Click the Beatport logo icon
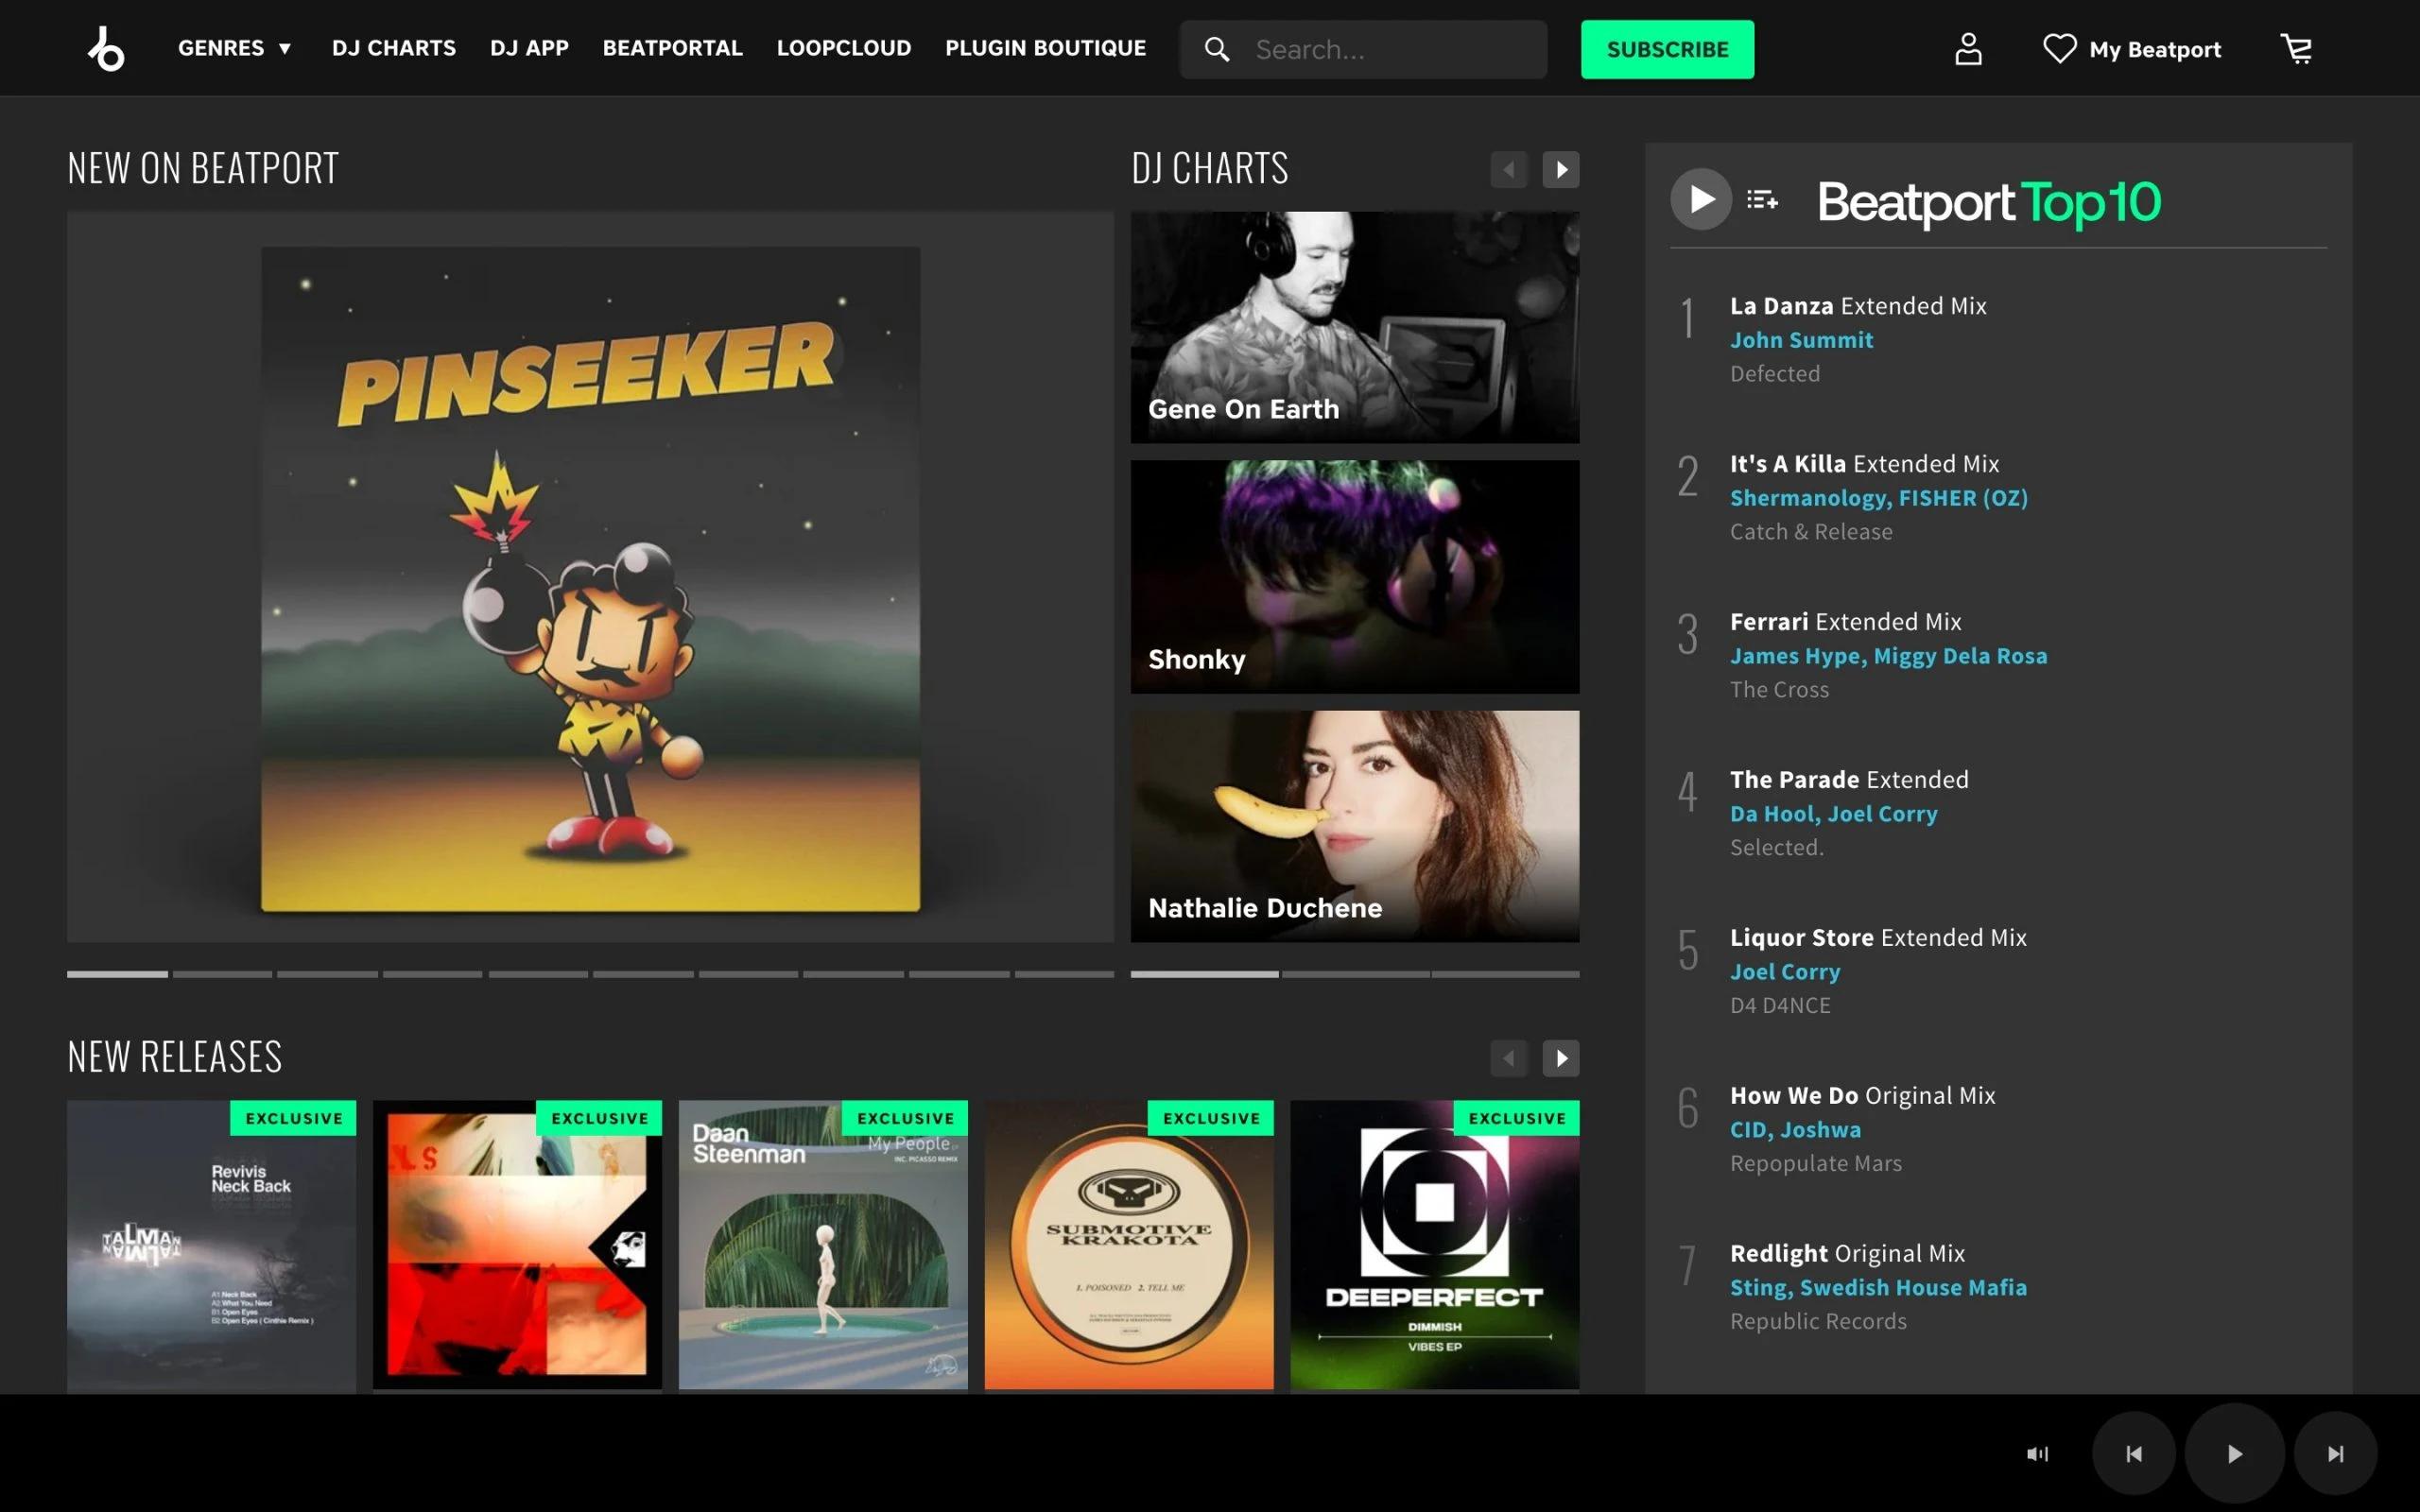Image resolution: width=2420 pixels, height=1512 pixels. pos(106,49)
